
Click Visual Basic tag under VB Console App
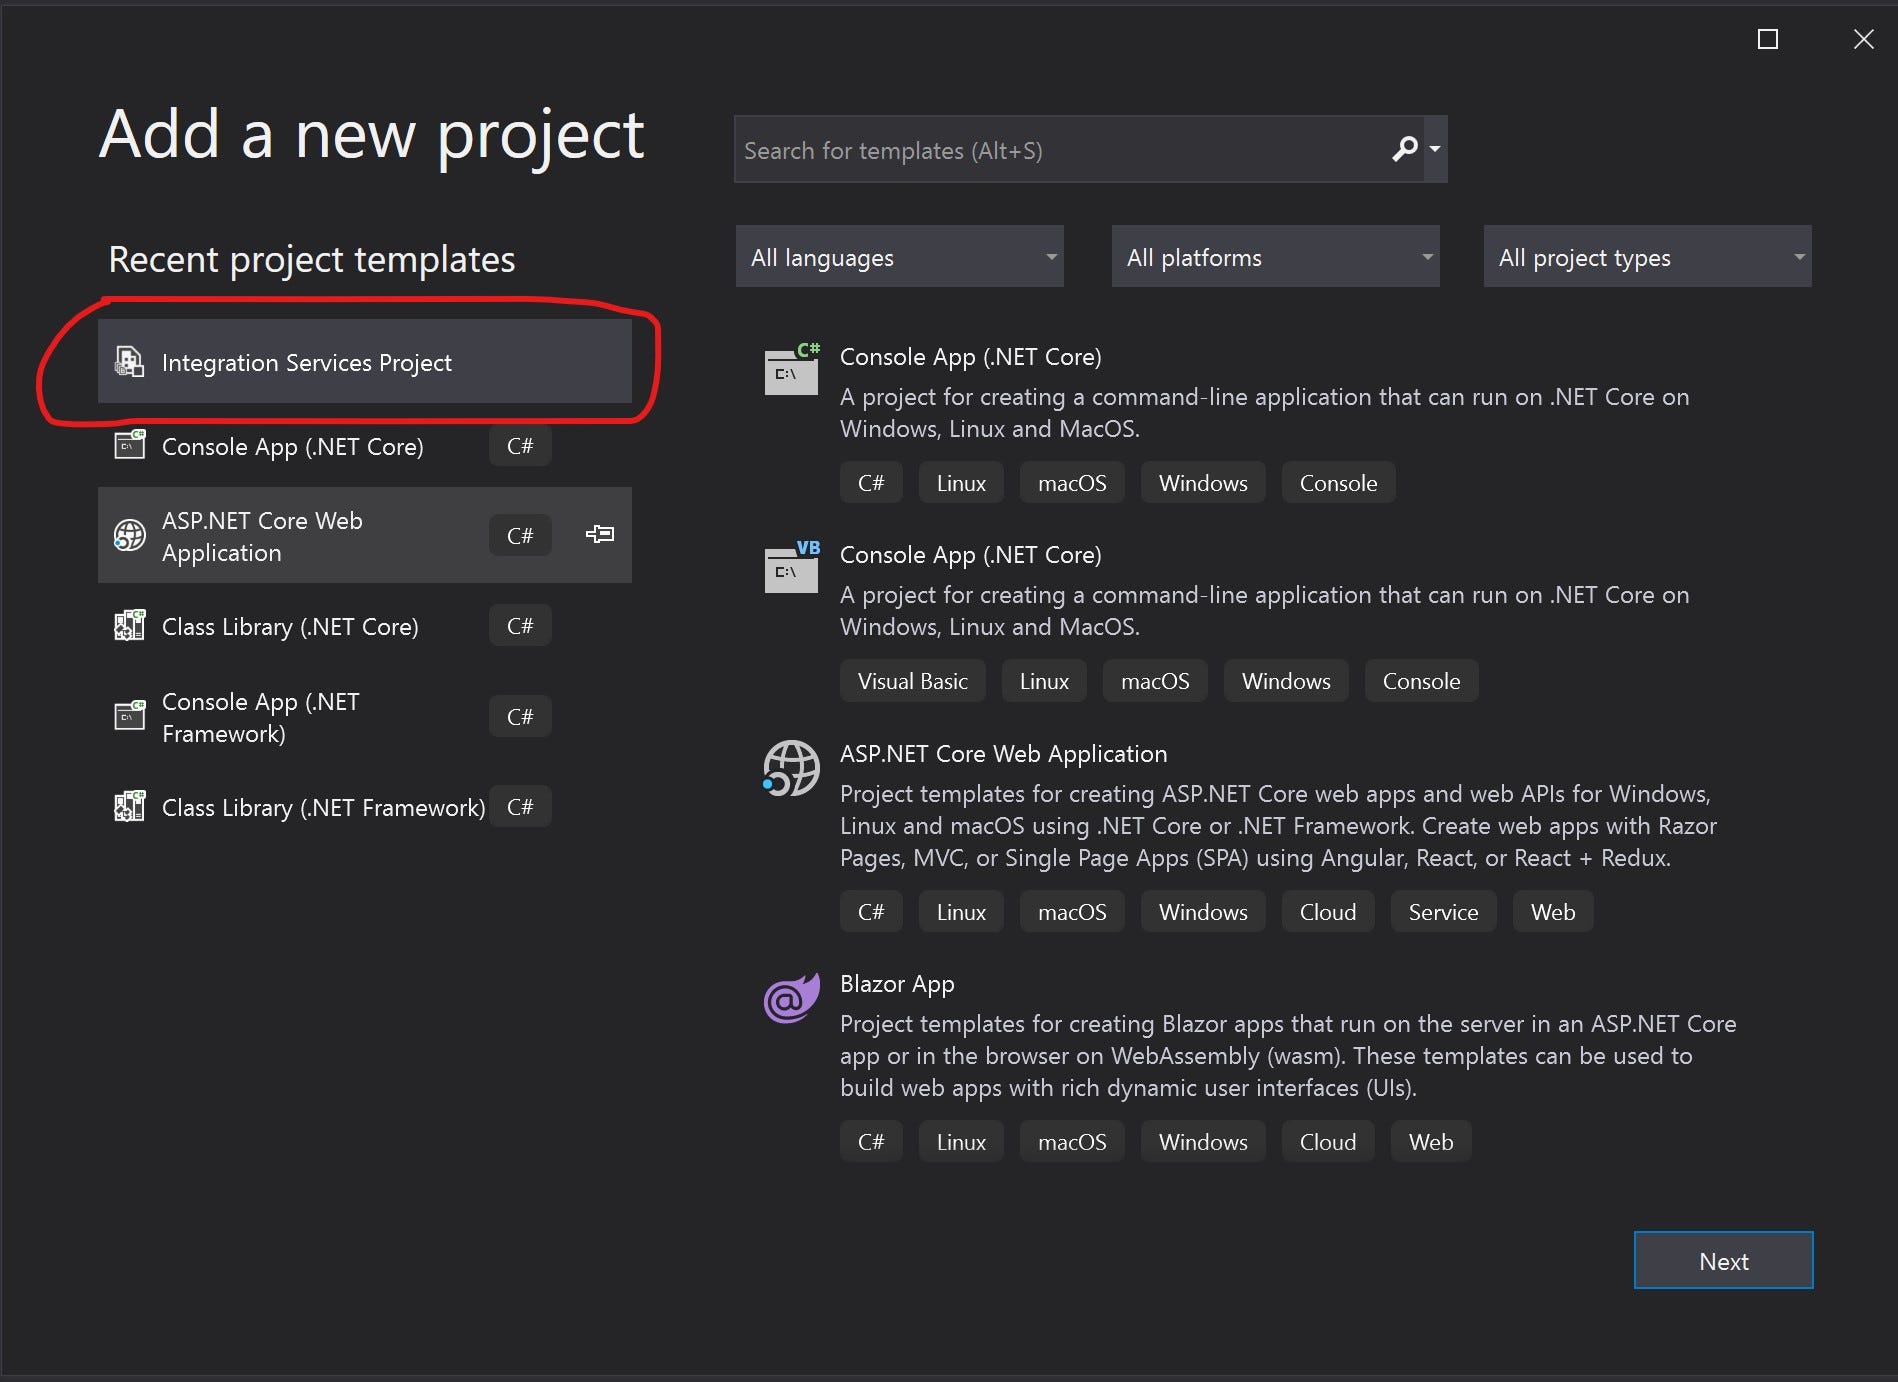(913, 681)
